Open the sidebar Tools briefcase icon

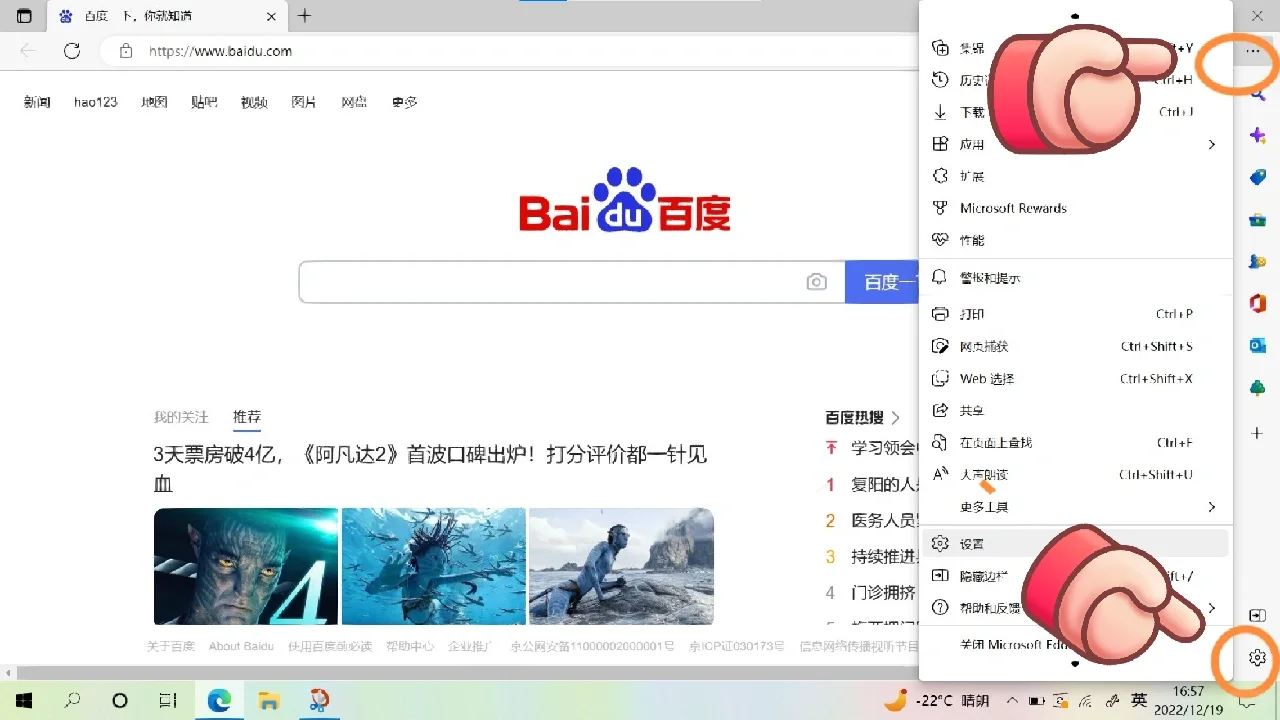1258,219
